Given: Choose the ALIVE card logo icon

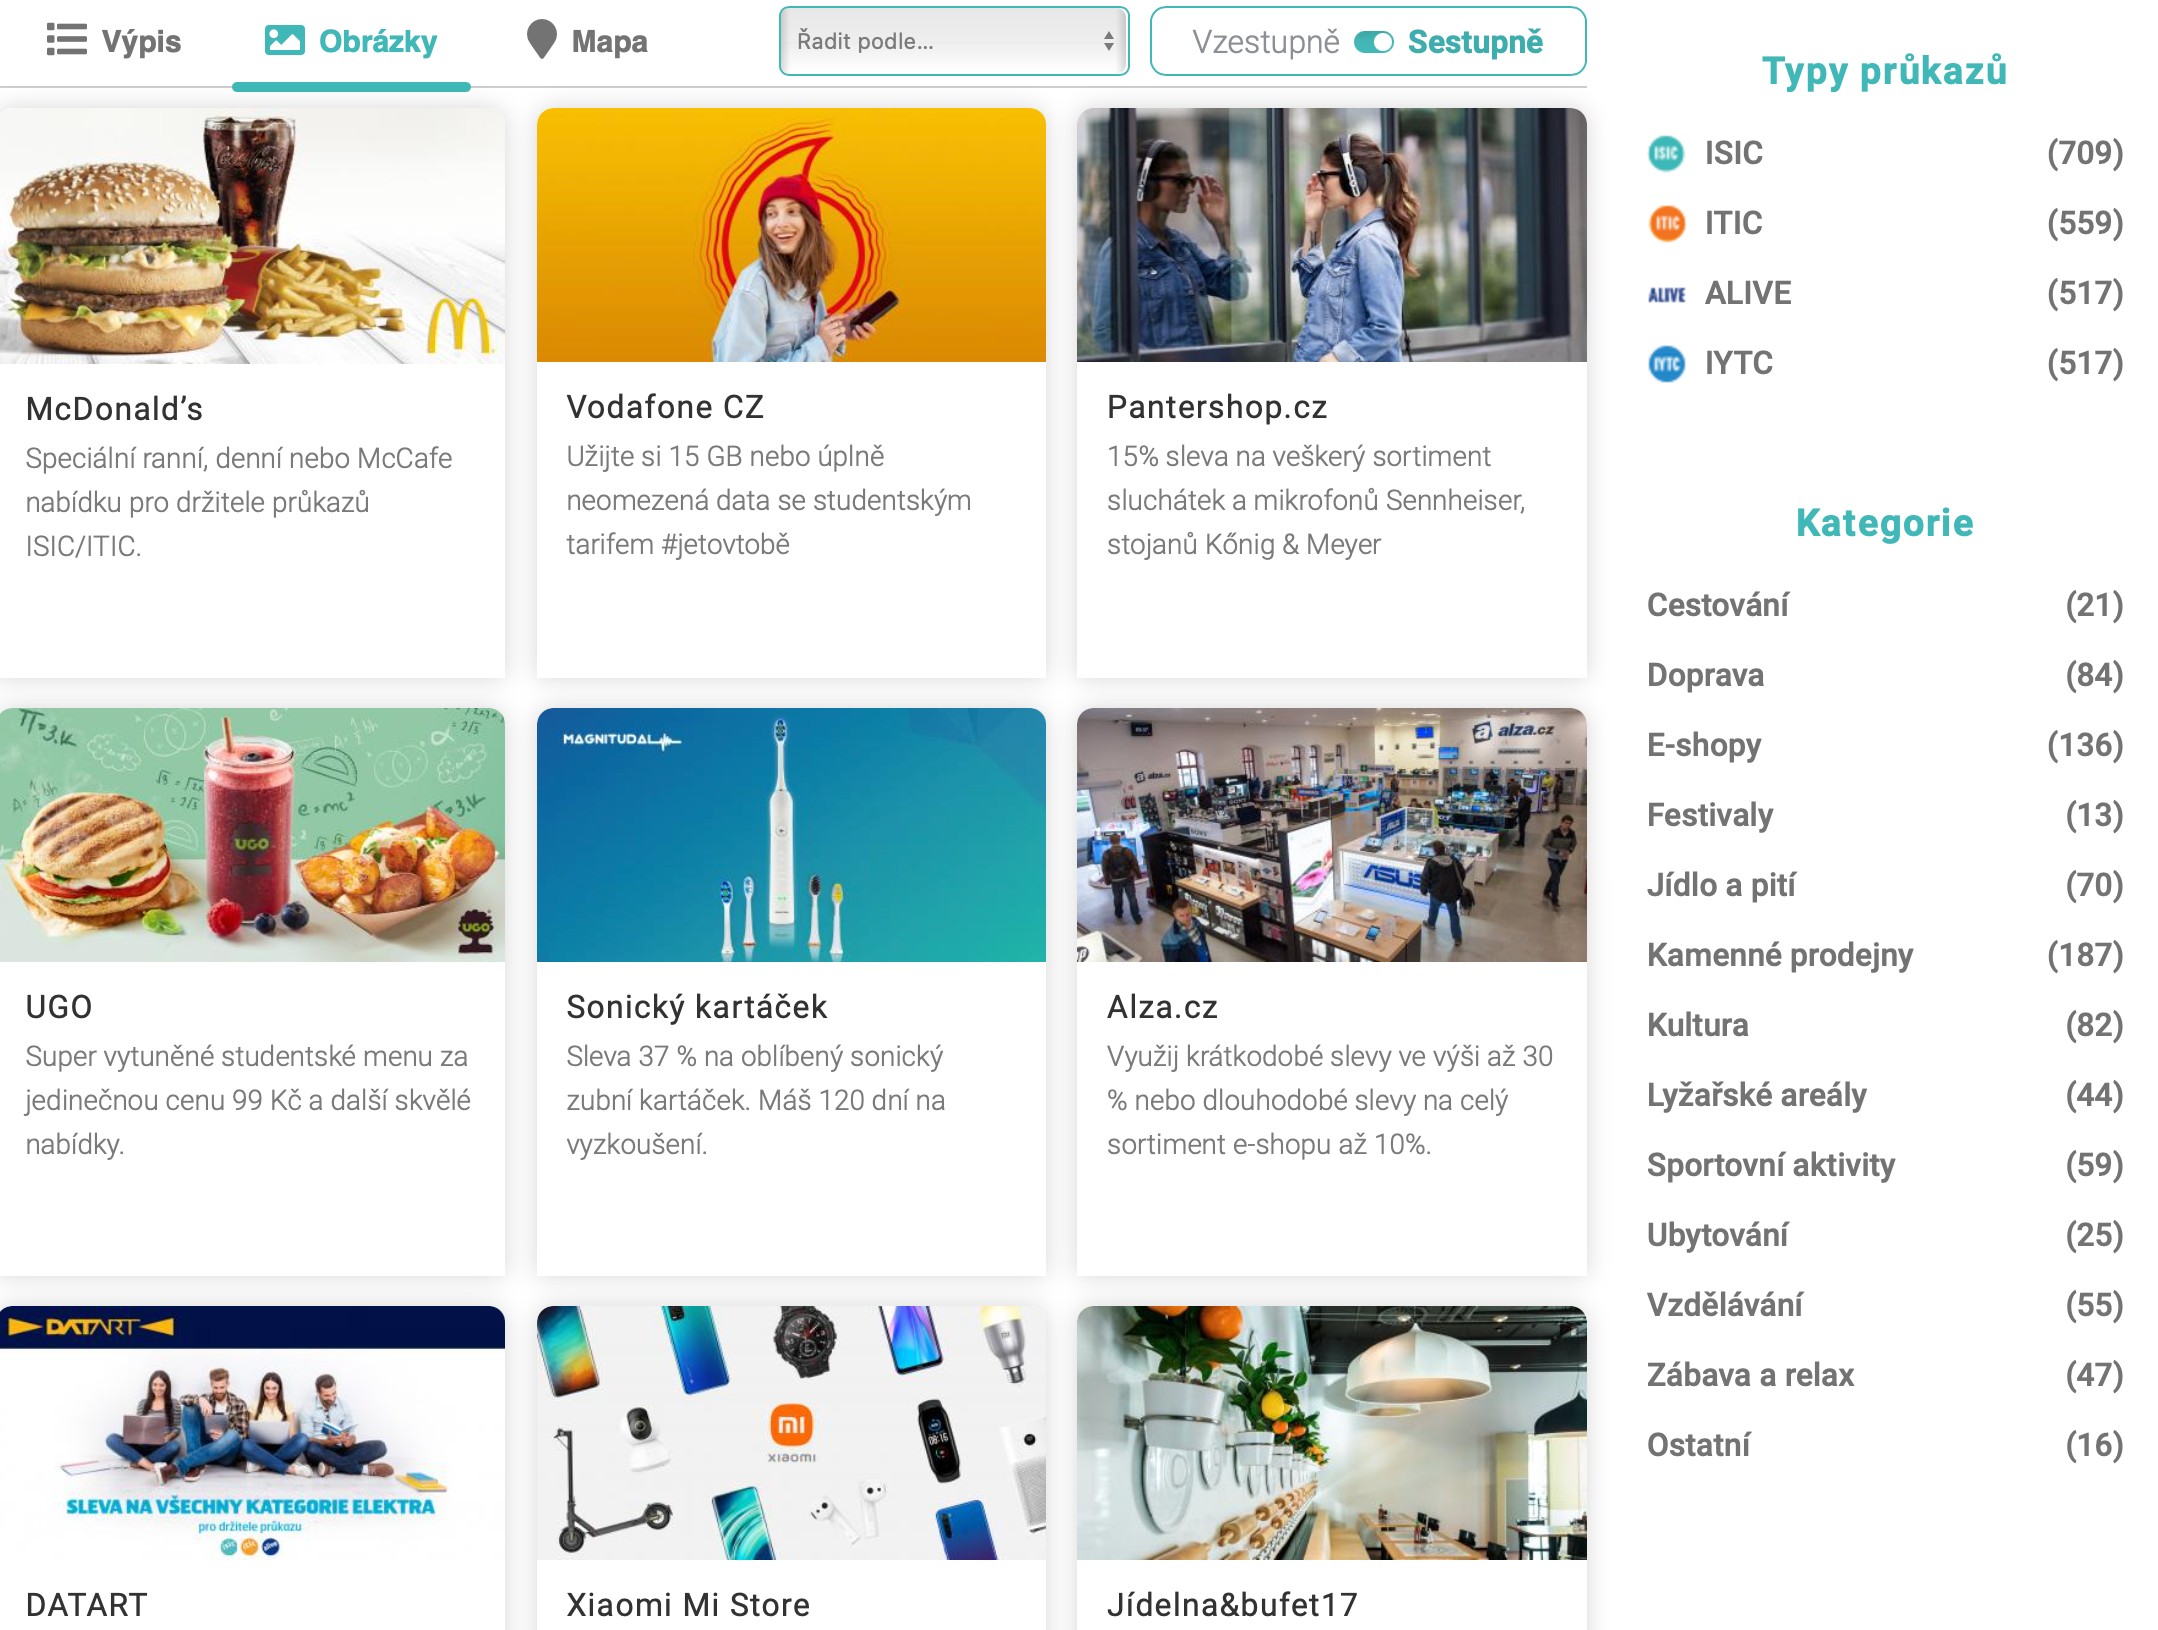Looking at the screenshot, I should [x=1666, y=294].
